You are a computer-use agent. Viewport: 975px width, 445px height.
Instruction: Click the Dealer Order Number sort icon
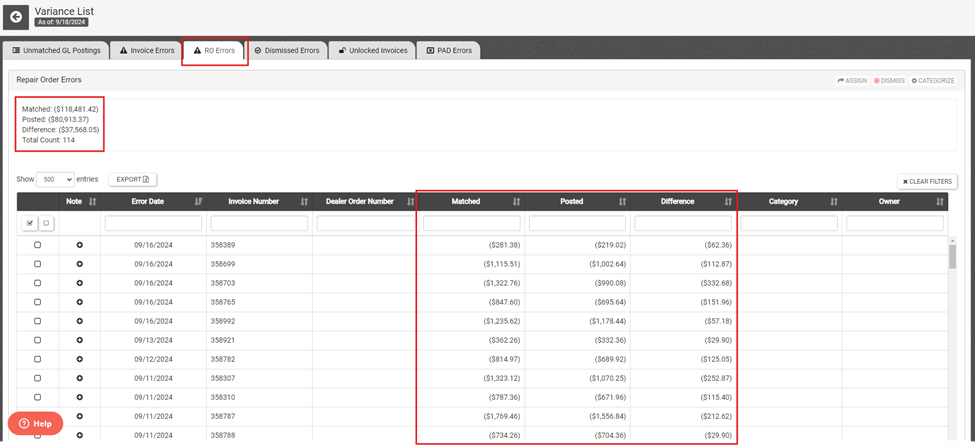(x=410, y=201)
